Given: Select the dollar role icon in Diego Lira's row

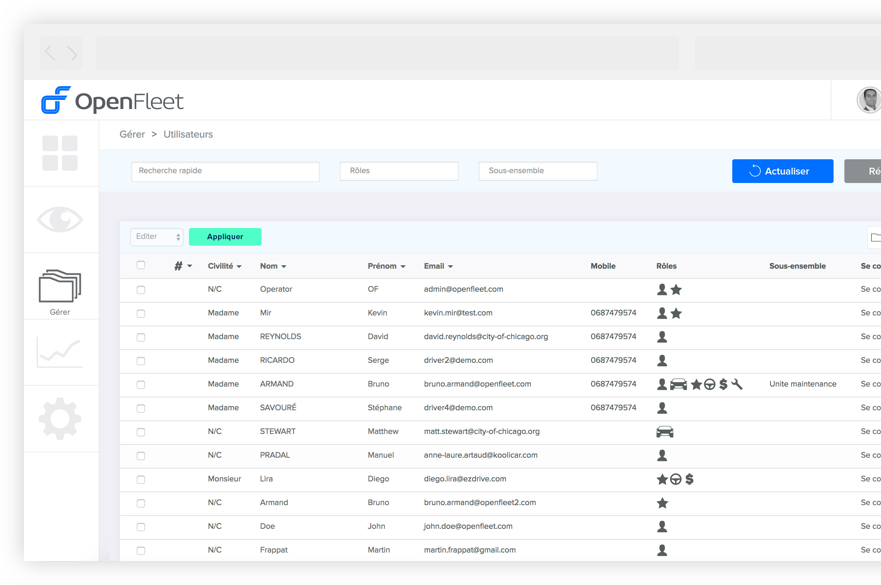Looking at the screenshot, I should (689, 479).
